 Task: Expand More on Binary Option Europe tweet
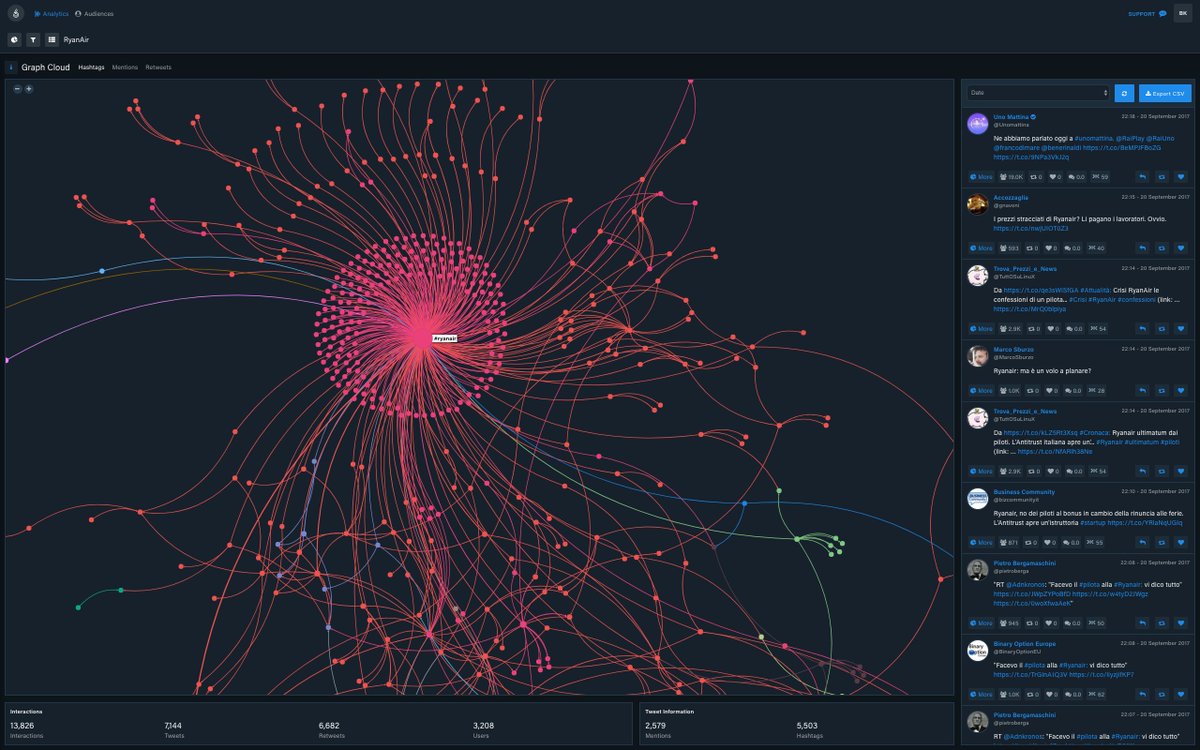(x=981, y=694)
